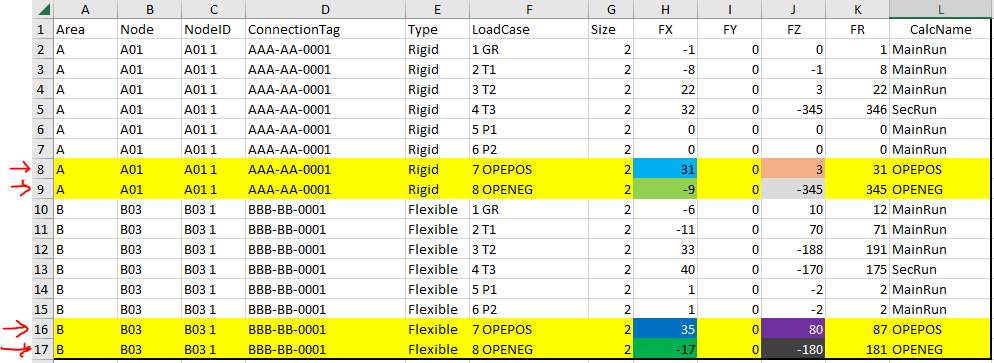Click the FR cell showing 346
This screenshot has width=994, height=363.
858,110
